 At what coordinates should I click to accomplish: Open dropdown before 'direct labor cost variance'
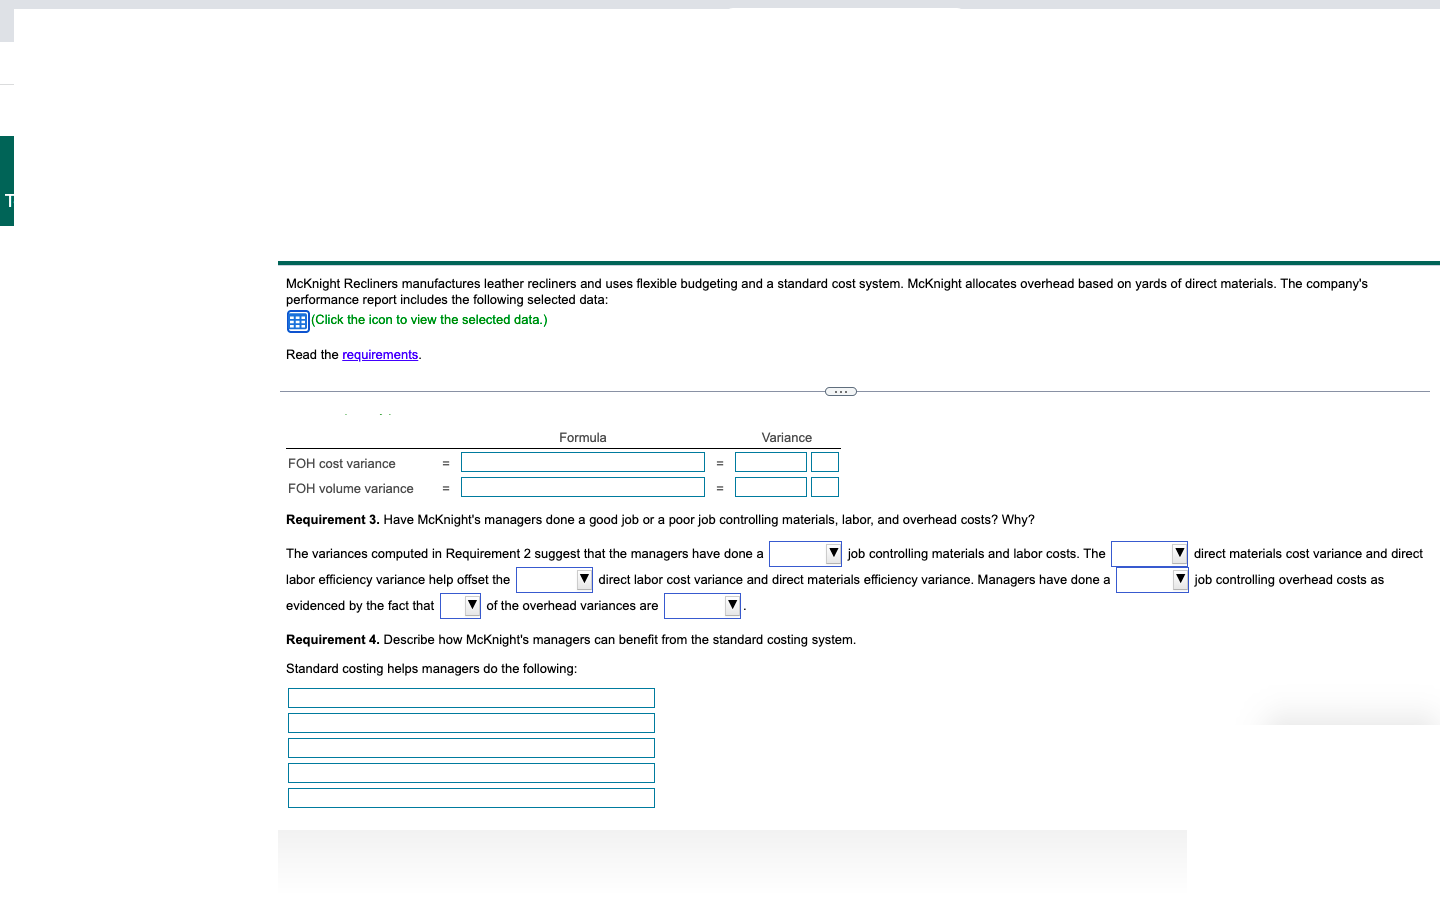tap(554, 579)
